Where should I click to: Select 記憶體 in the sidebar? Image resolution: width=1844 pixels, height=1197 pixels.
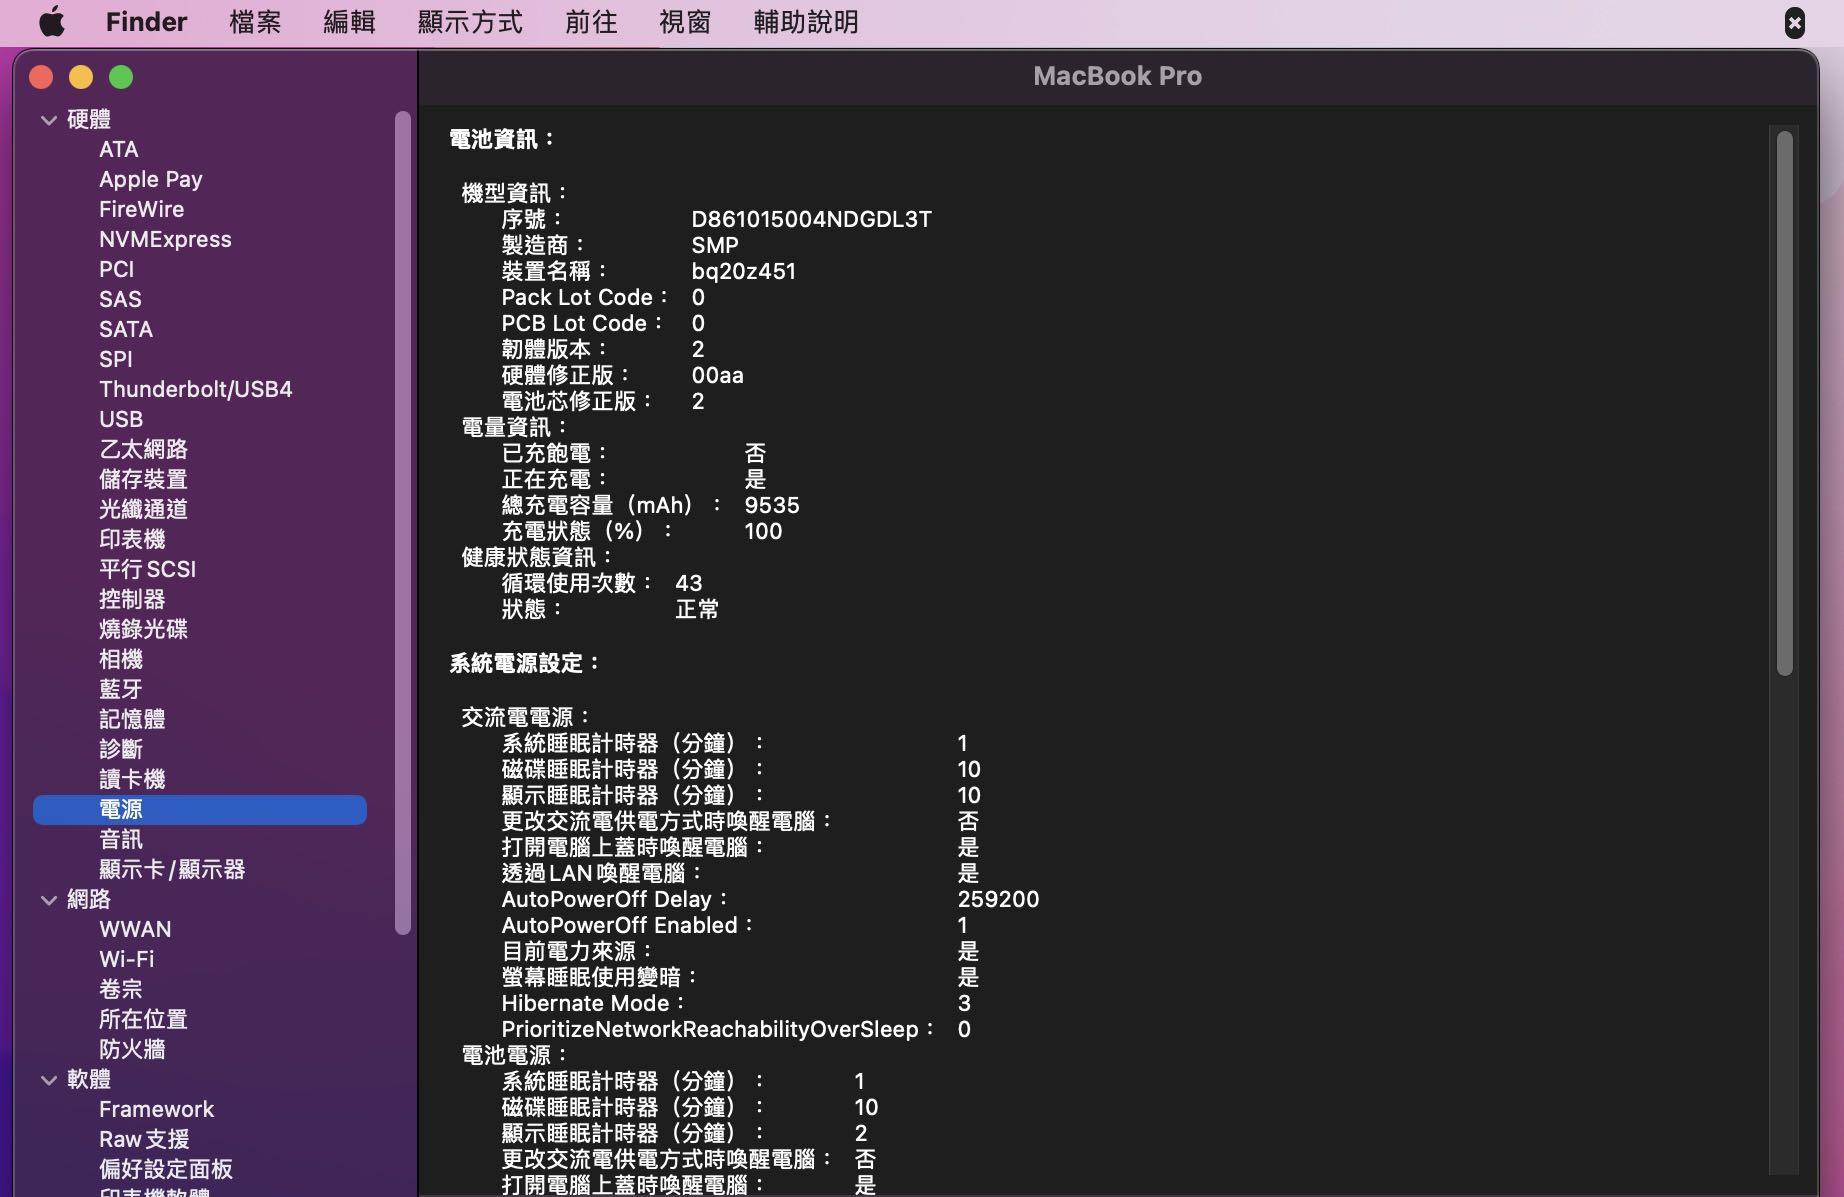[x=132, y=719]
